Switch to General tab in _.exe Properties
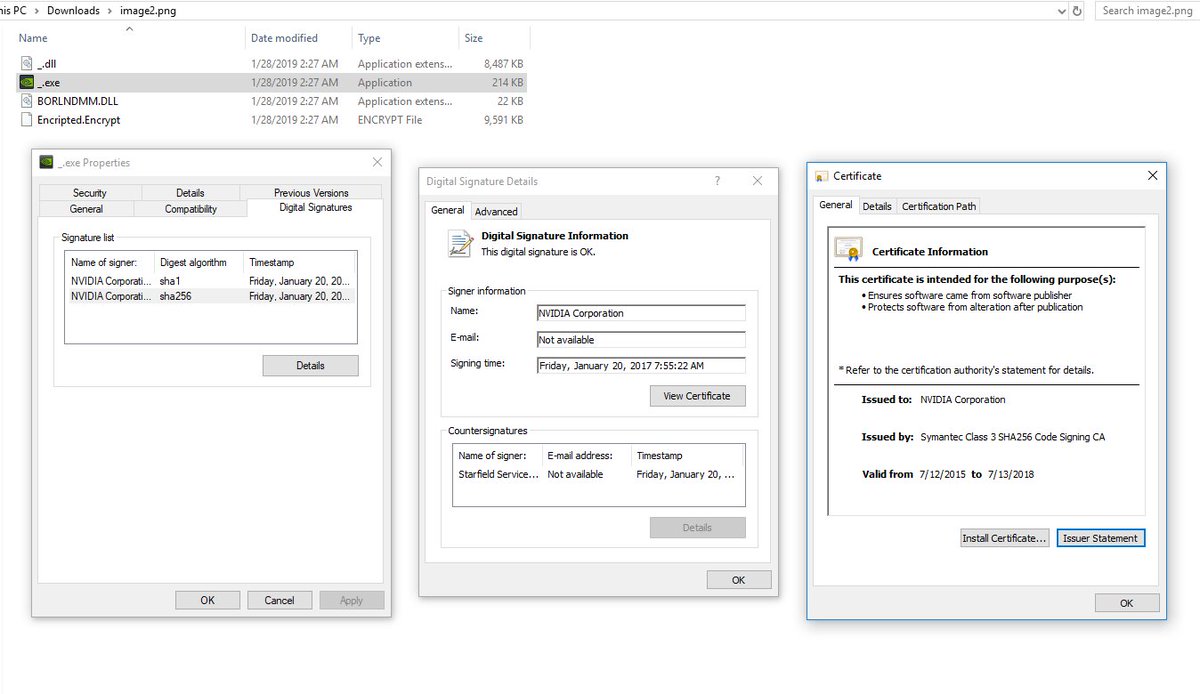 [x=86, y=209]
